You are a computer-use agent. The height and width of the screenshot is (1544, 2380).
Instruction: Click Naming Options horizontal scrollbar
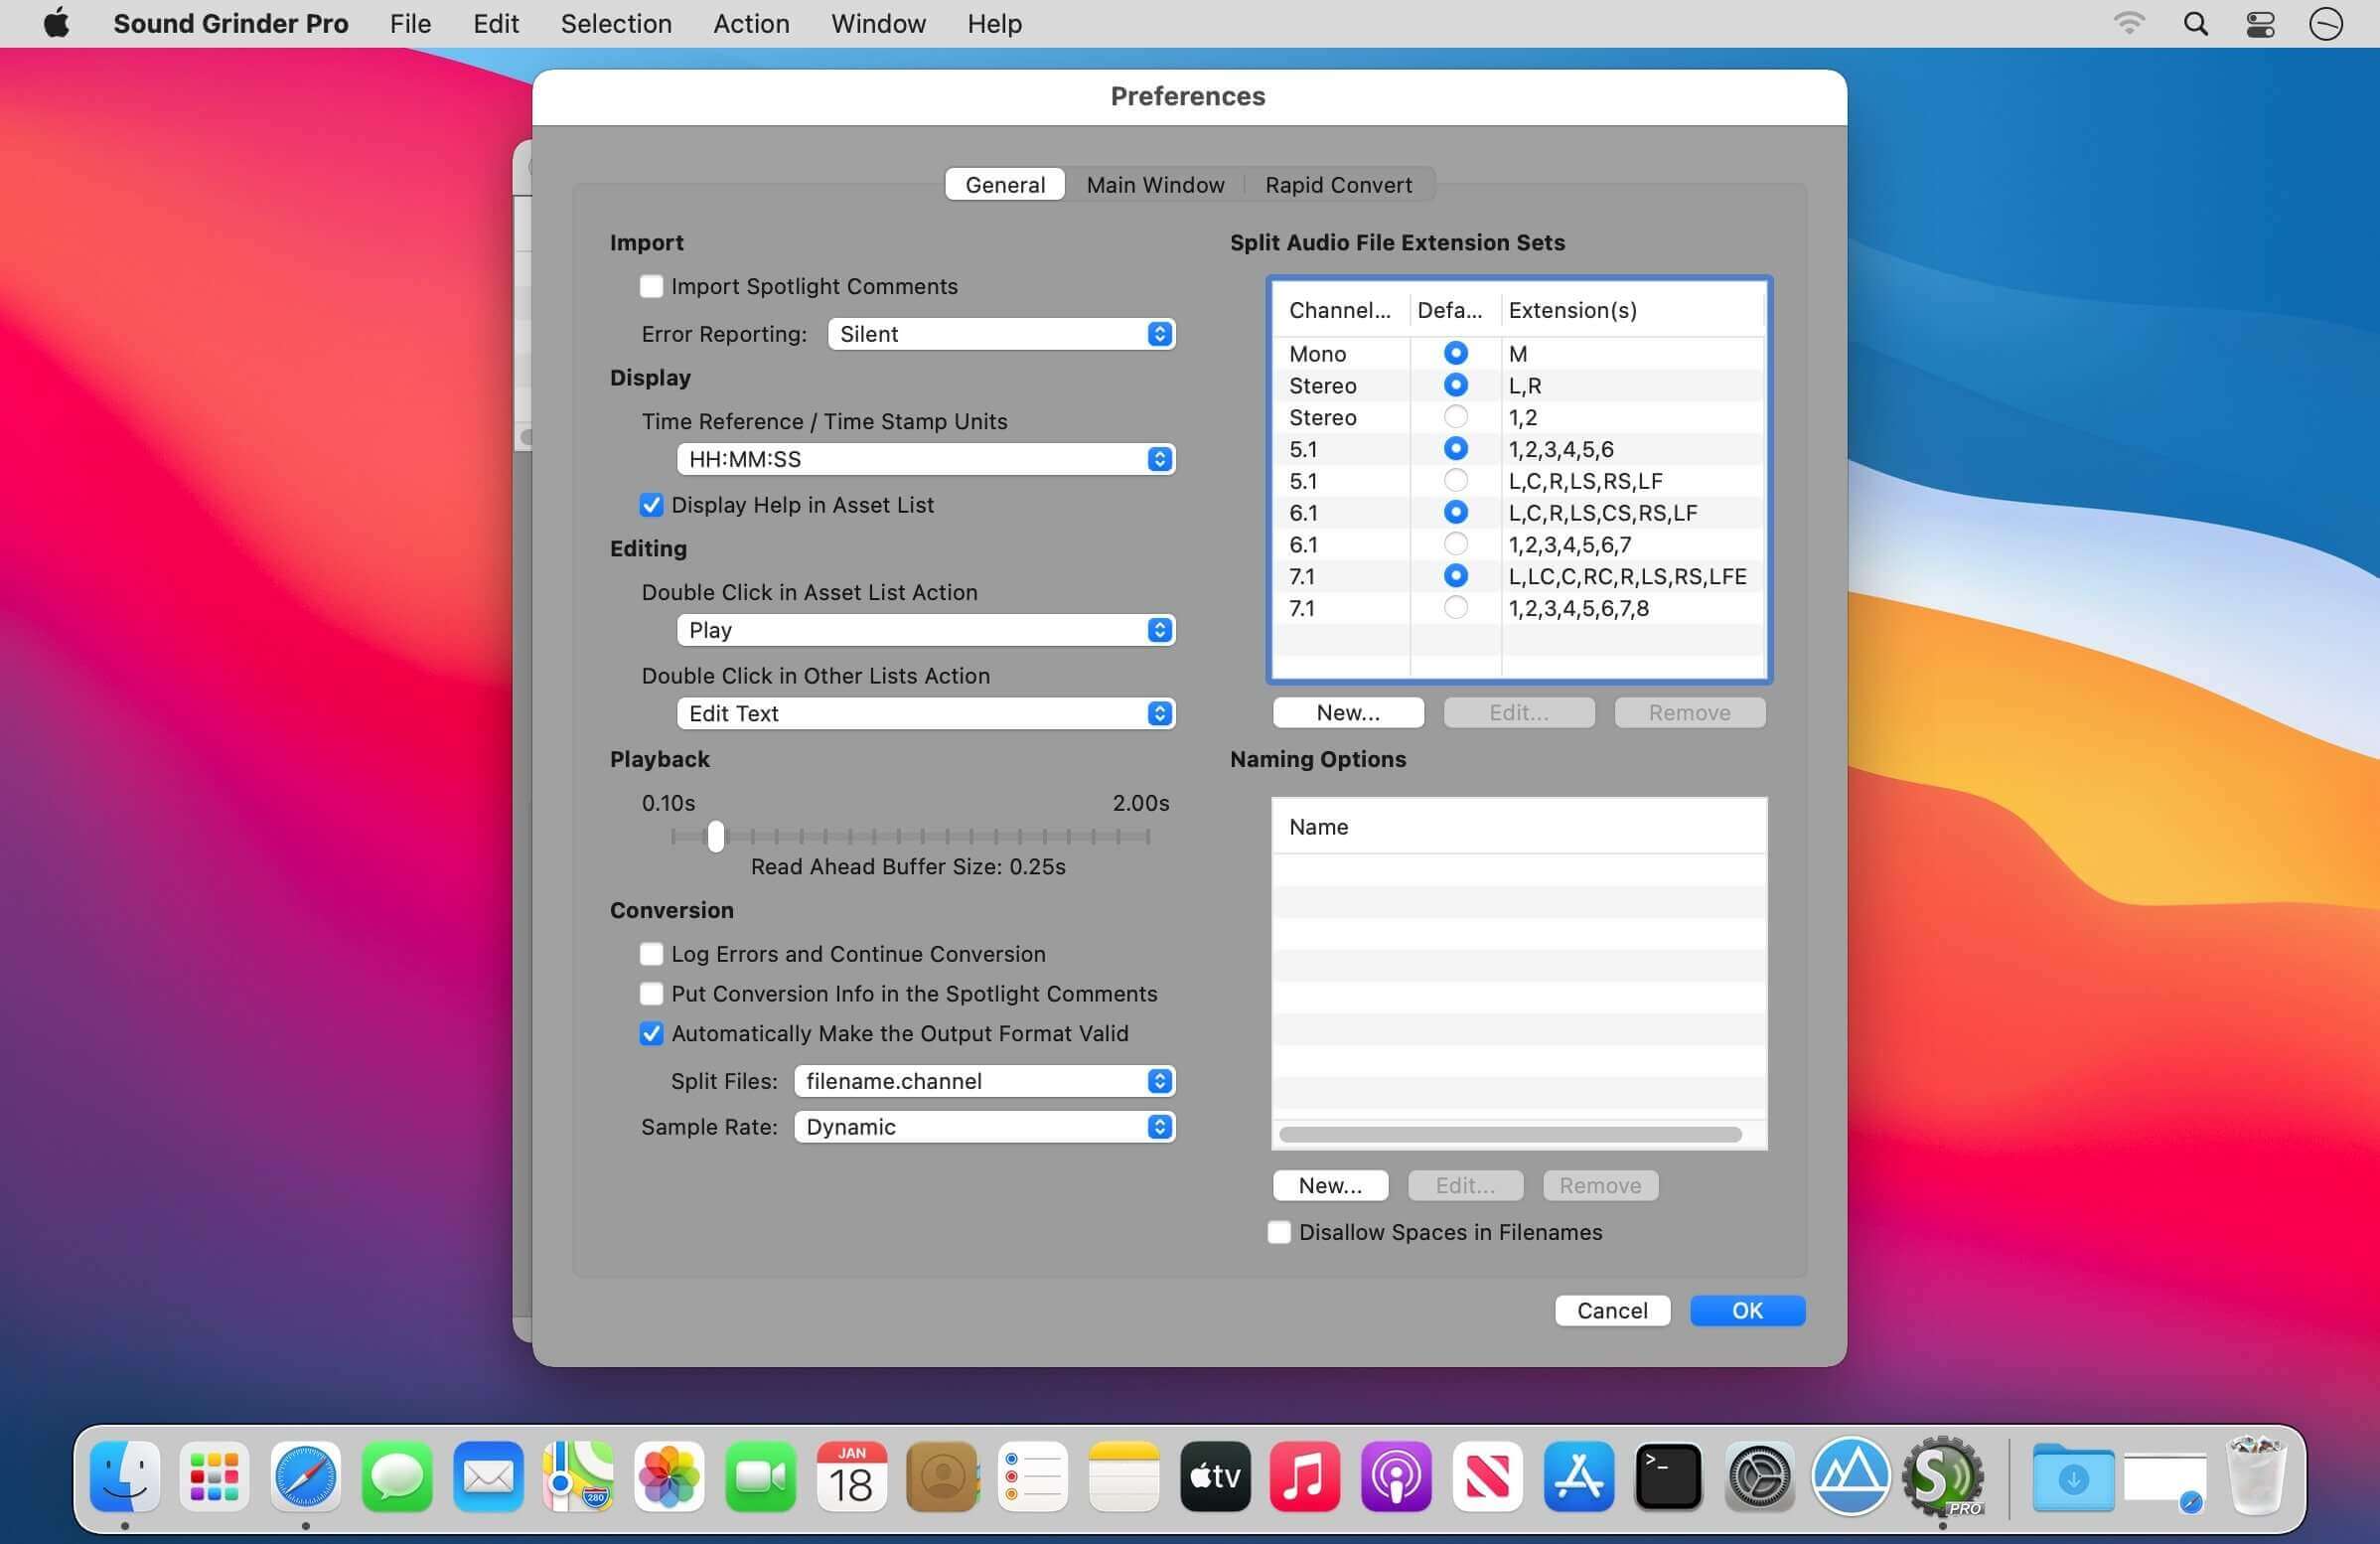(1509, 1134)
